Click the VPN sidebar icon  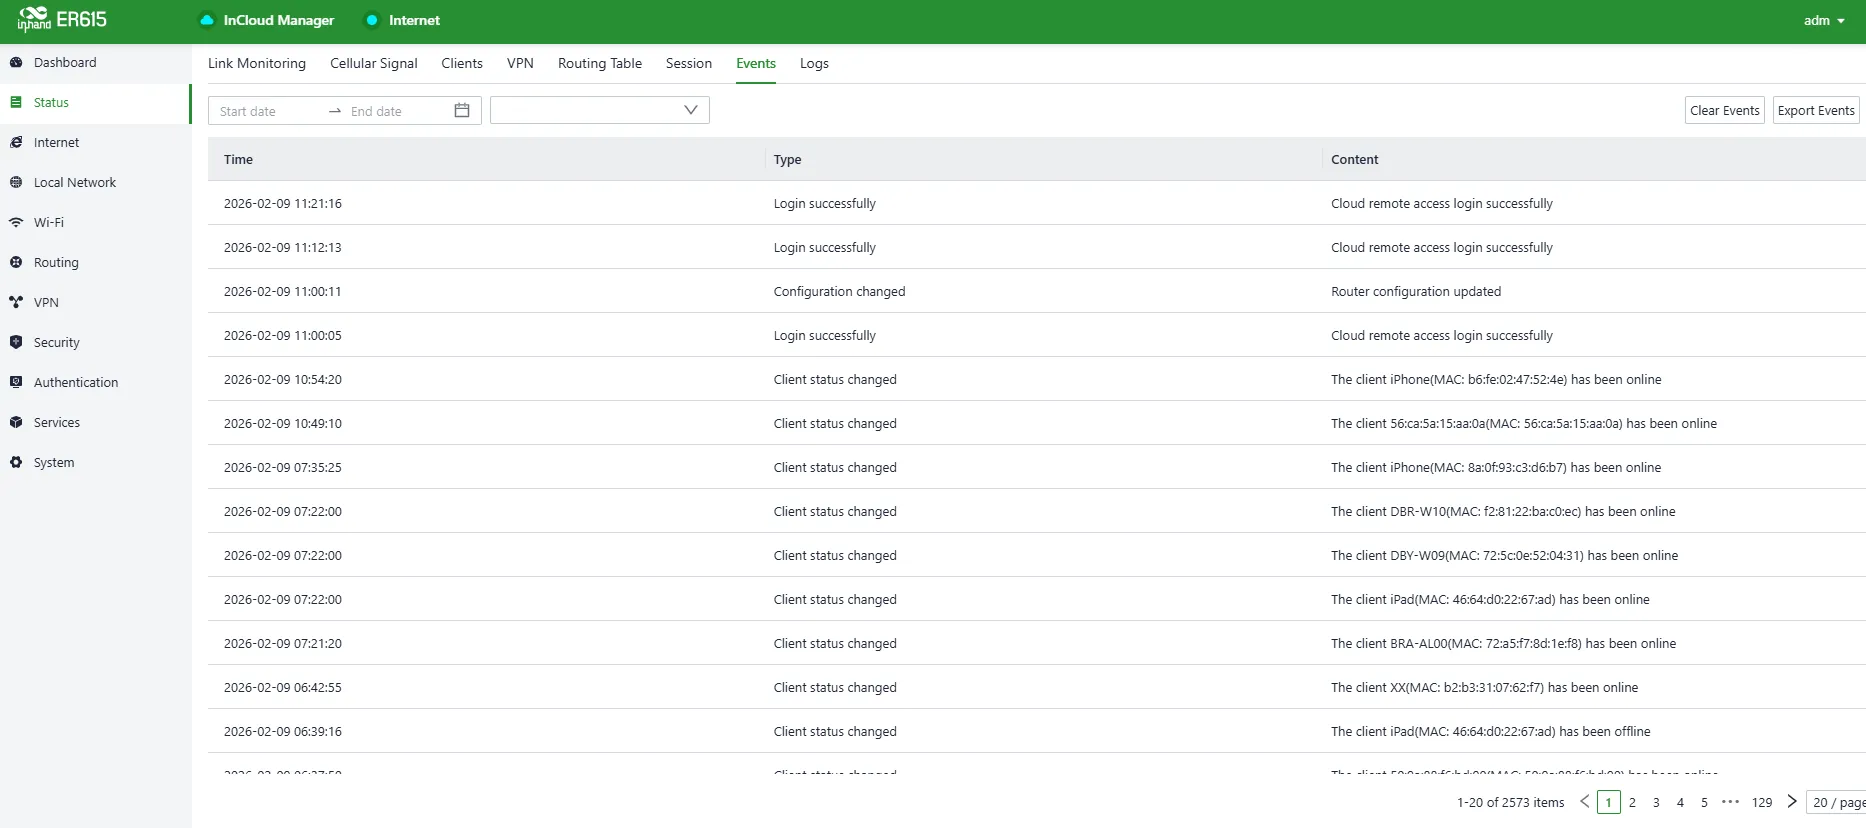click(x=16, y=302)
